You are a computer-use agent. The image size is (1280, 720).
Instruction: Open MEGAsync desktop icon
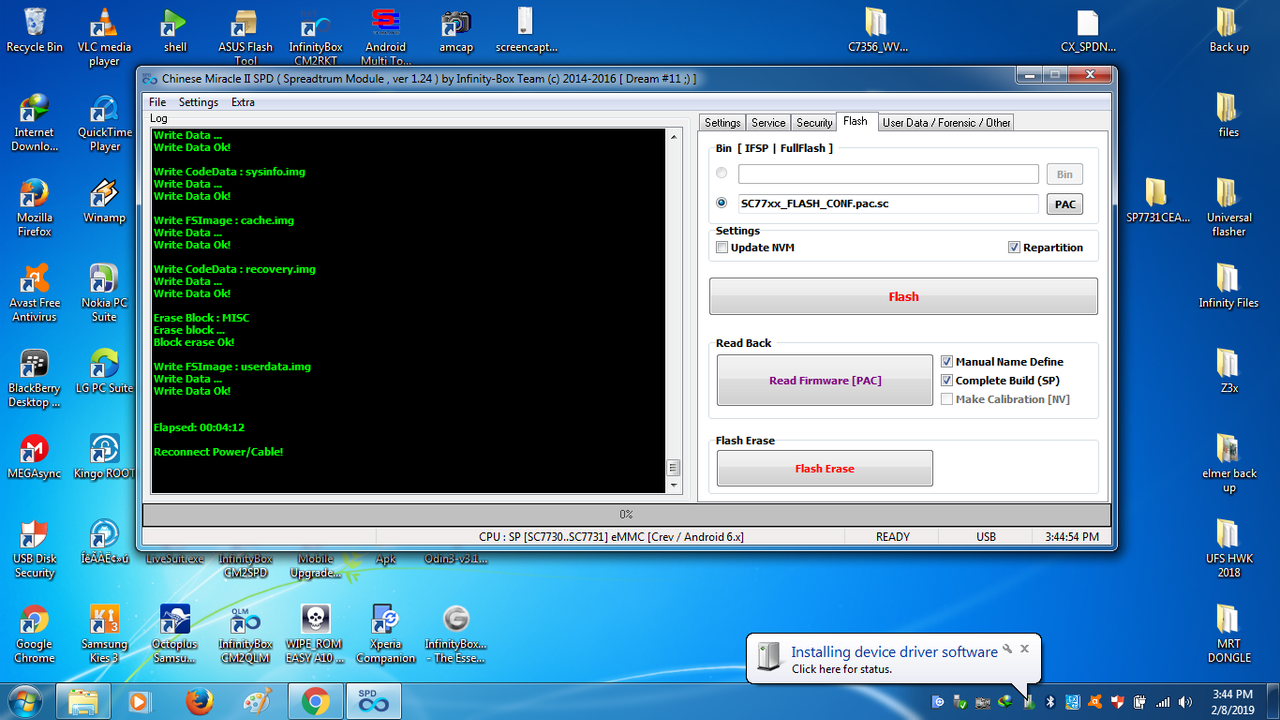click(34, 457)
